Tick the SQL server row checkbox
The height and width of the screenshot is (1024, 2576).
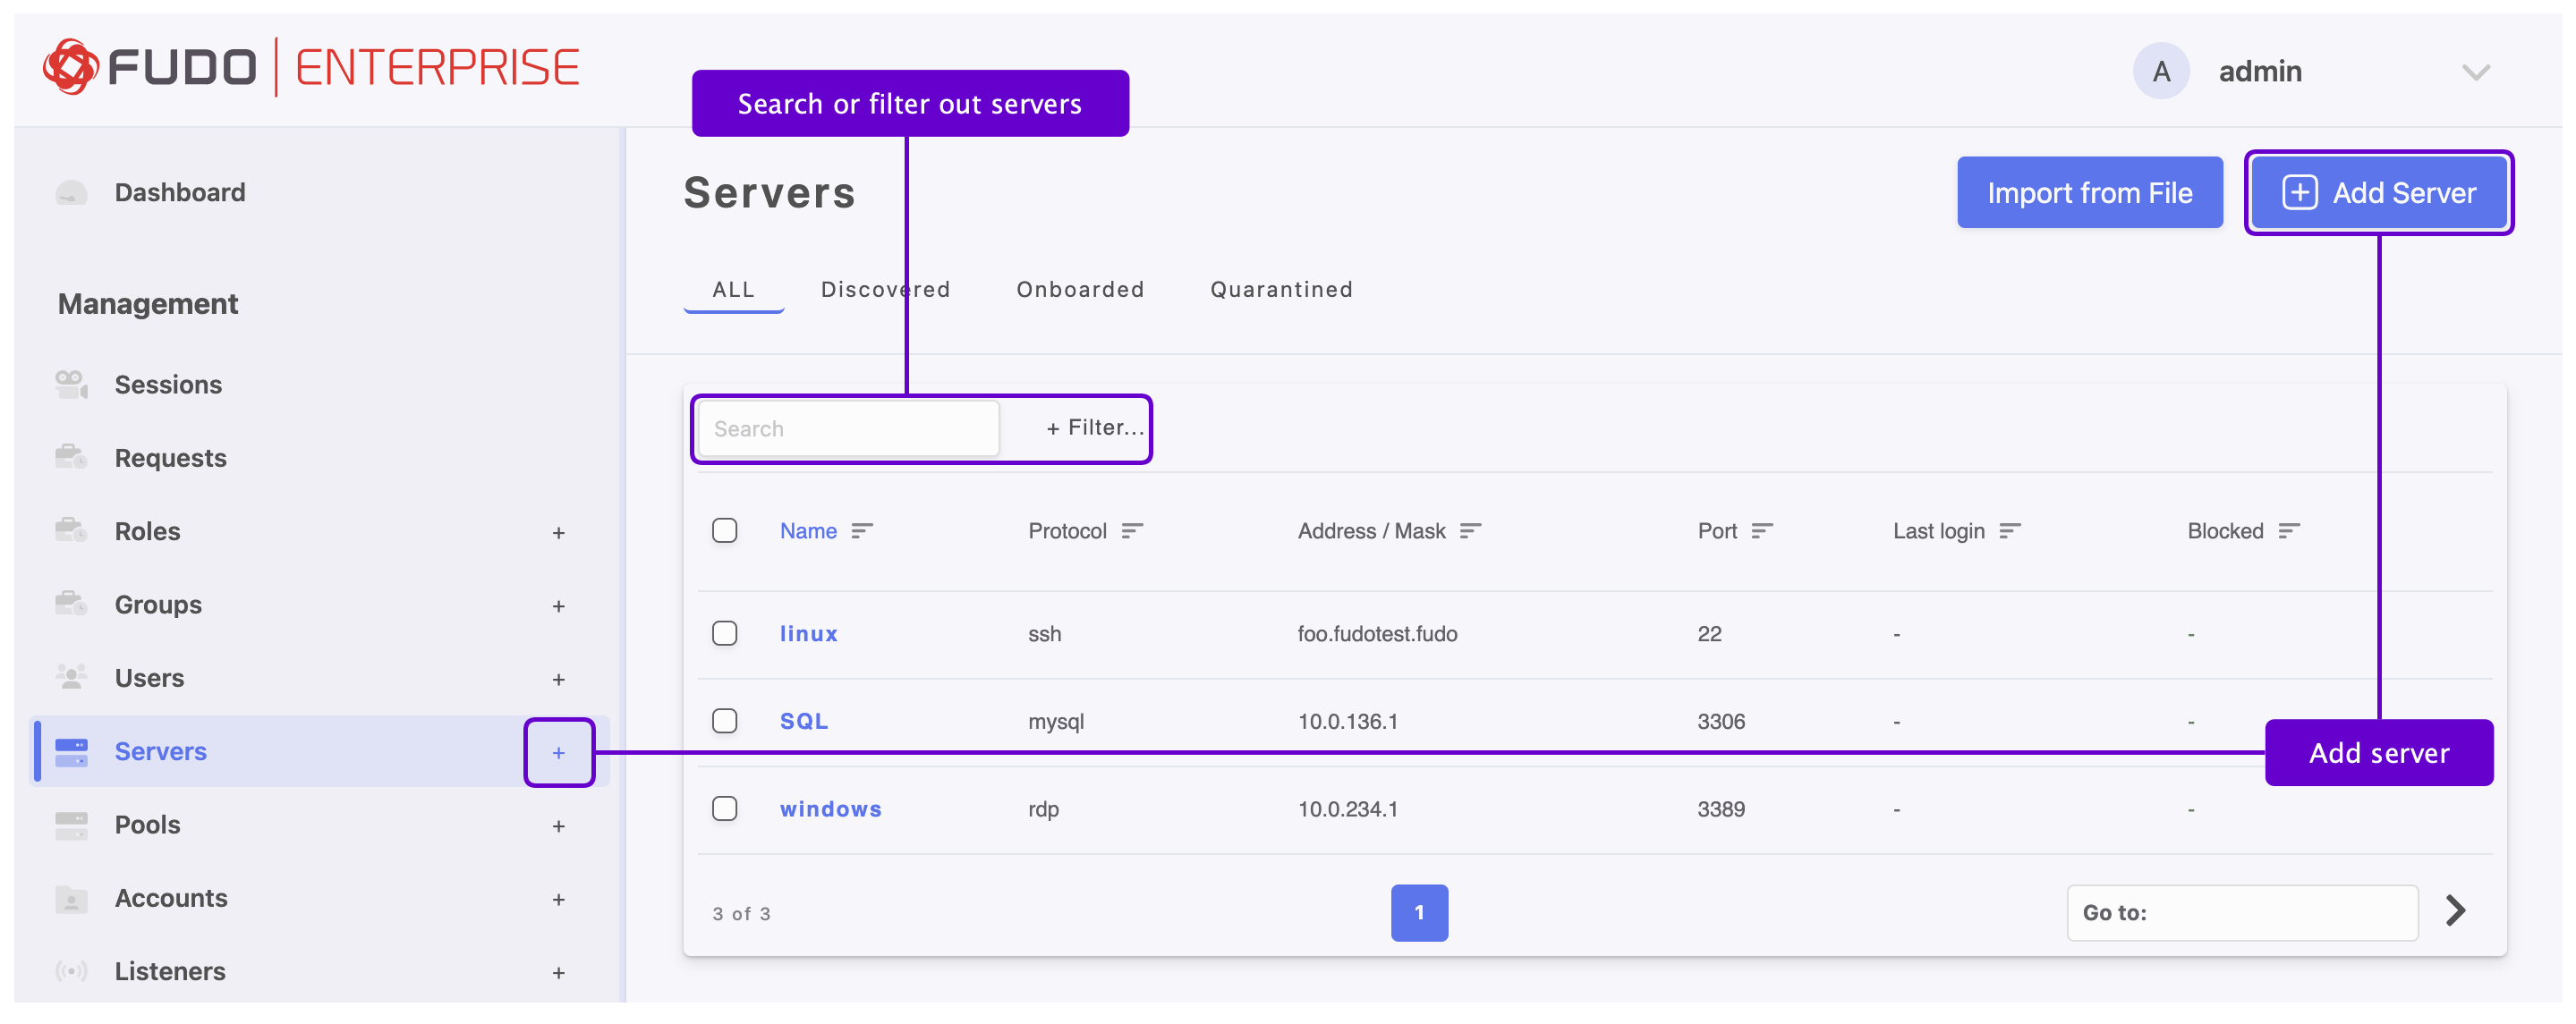(x=724, y=720)
